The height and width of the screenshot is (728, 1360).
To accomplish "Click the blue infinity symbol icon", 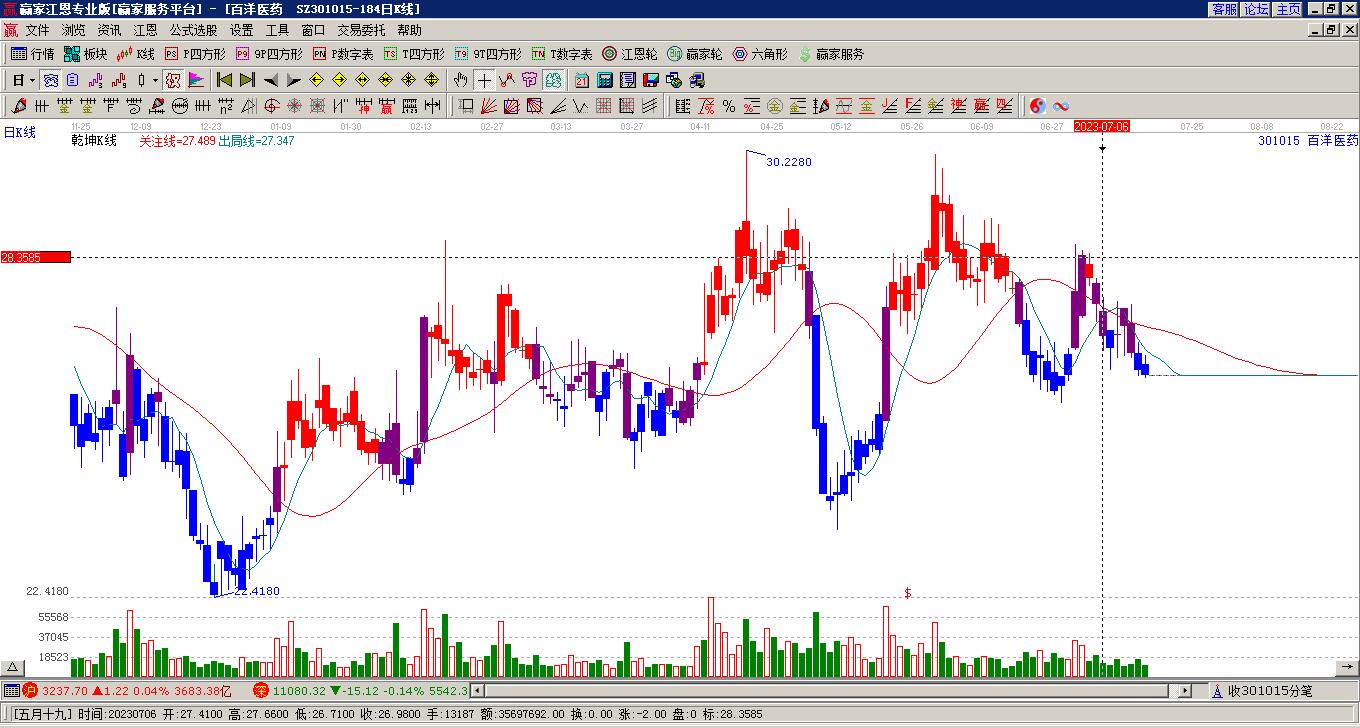I will [x=1061, y=106].
